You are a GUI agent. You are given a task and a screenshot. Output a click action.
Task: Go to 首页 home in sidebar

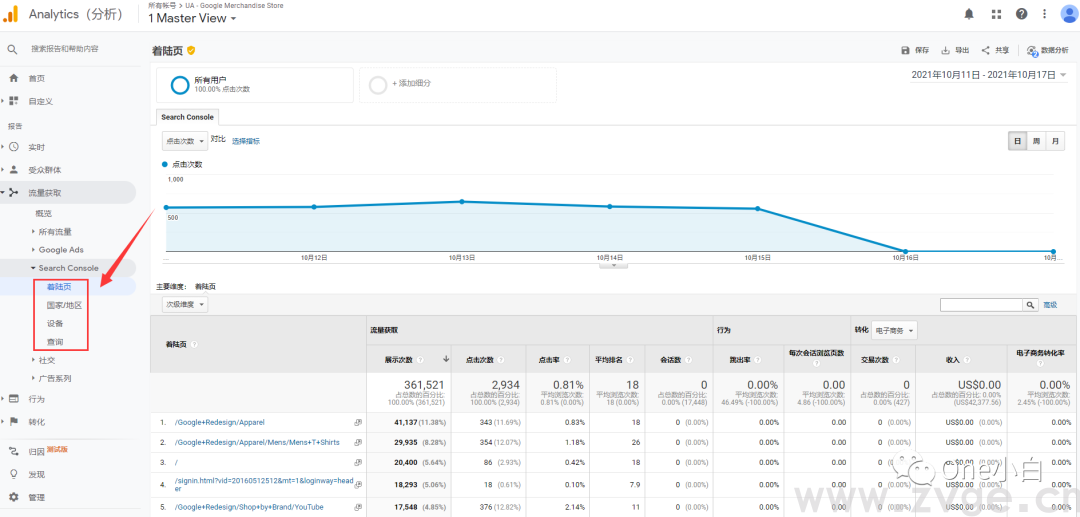click(37, 78)
